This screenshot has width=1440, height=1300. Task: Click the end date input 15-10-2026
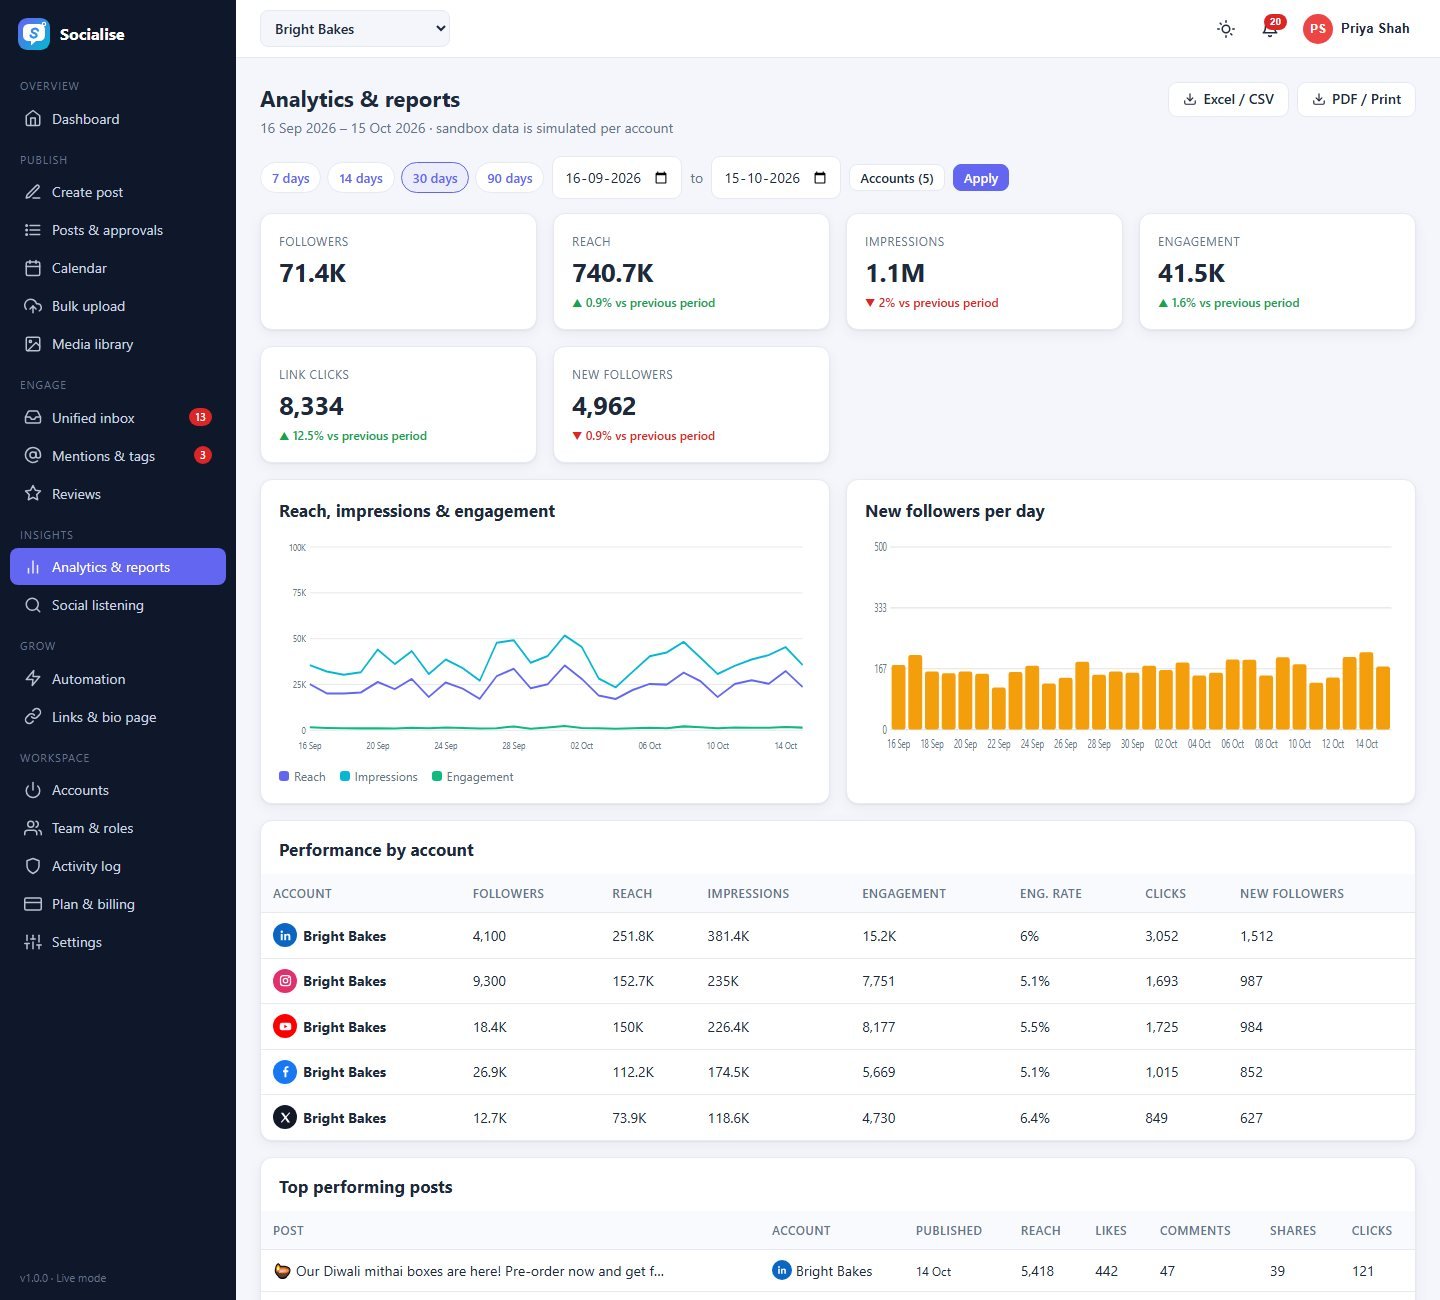(x=776, y=178)
